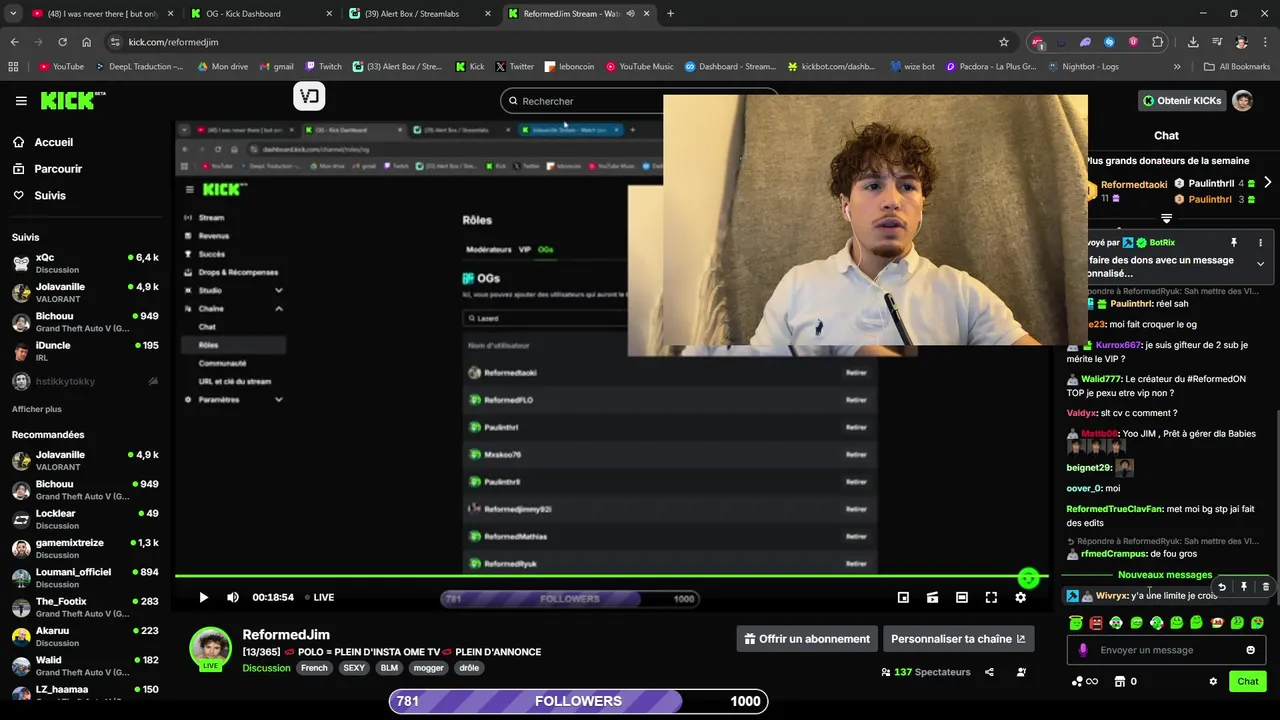
Task: Open new browser tab
Action: pyautogui.click(x=670, y=14)
